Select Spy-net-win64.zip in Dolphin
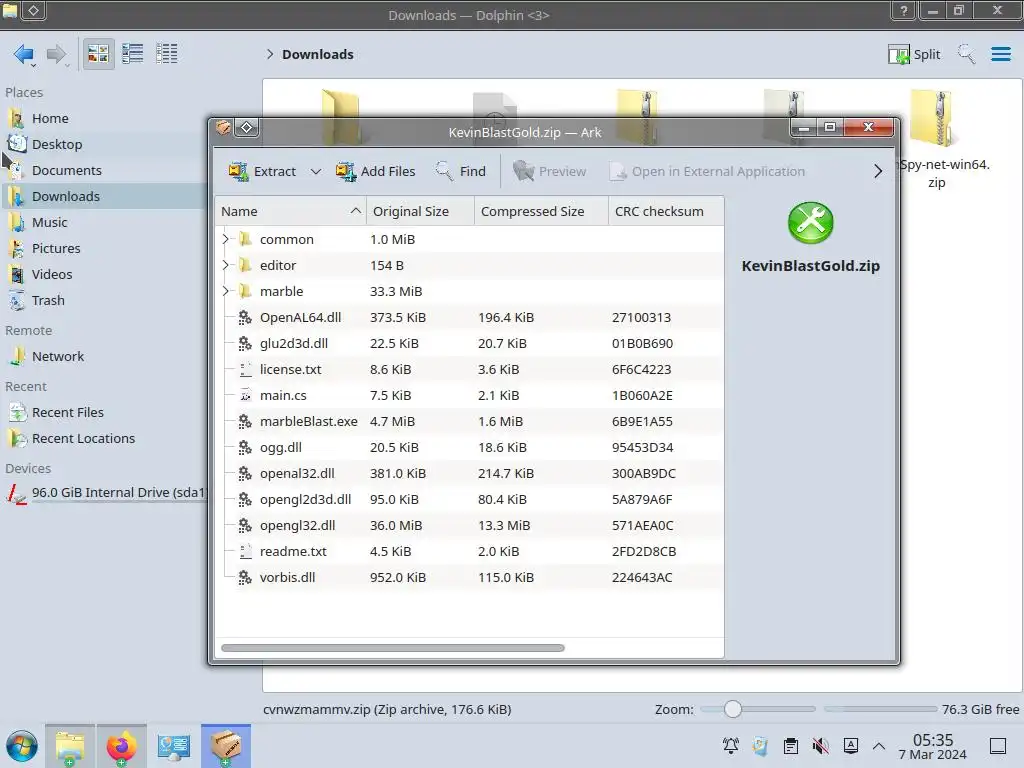 click(x=936, y=138)
